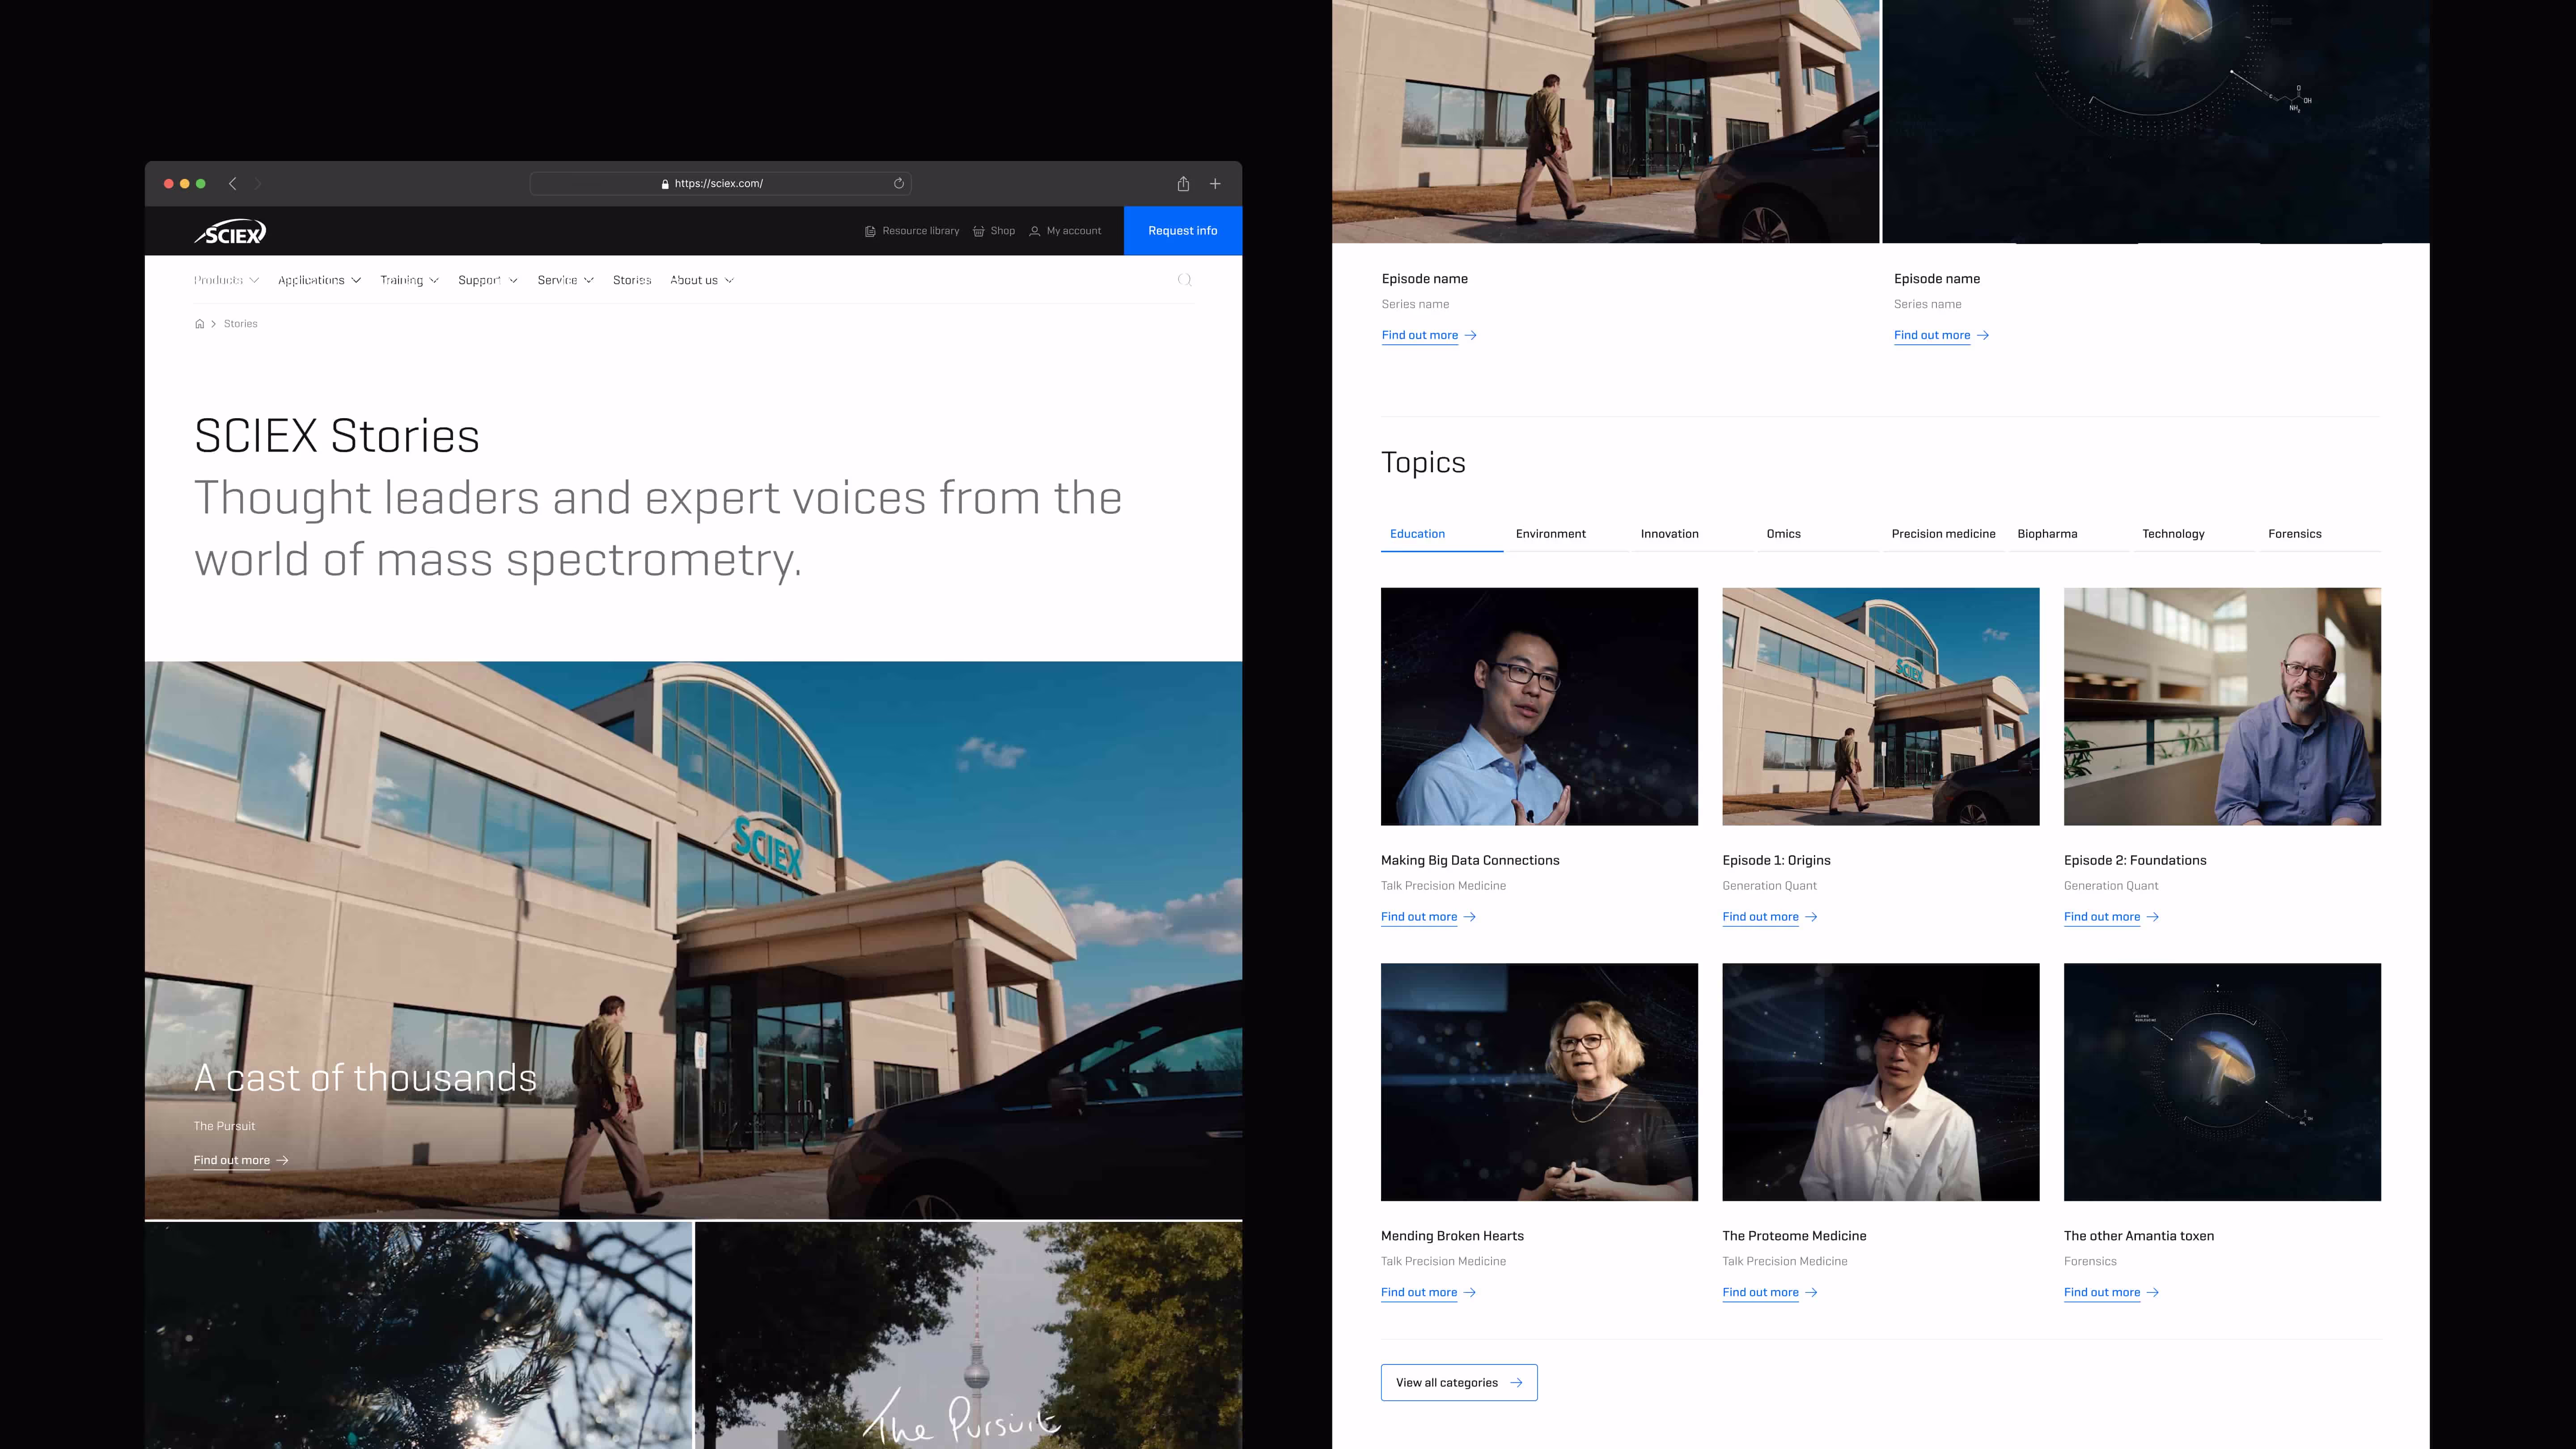Select the Precision medicine topic tab

click(x=1943, y=534)
